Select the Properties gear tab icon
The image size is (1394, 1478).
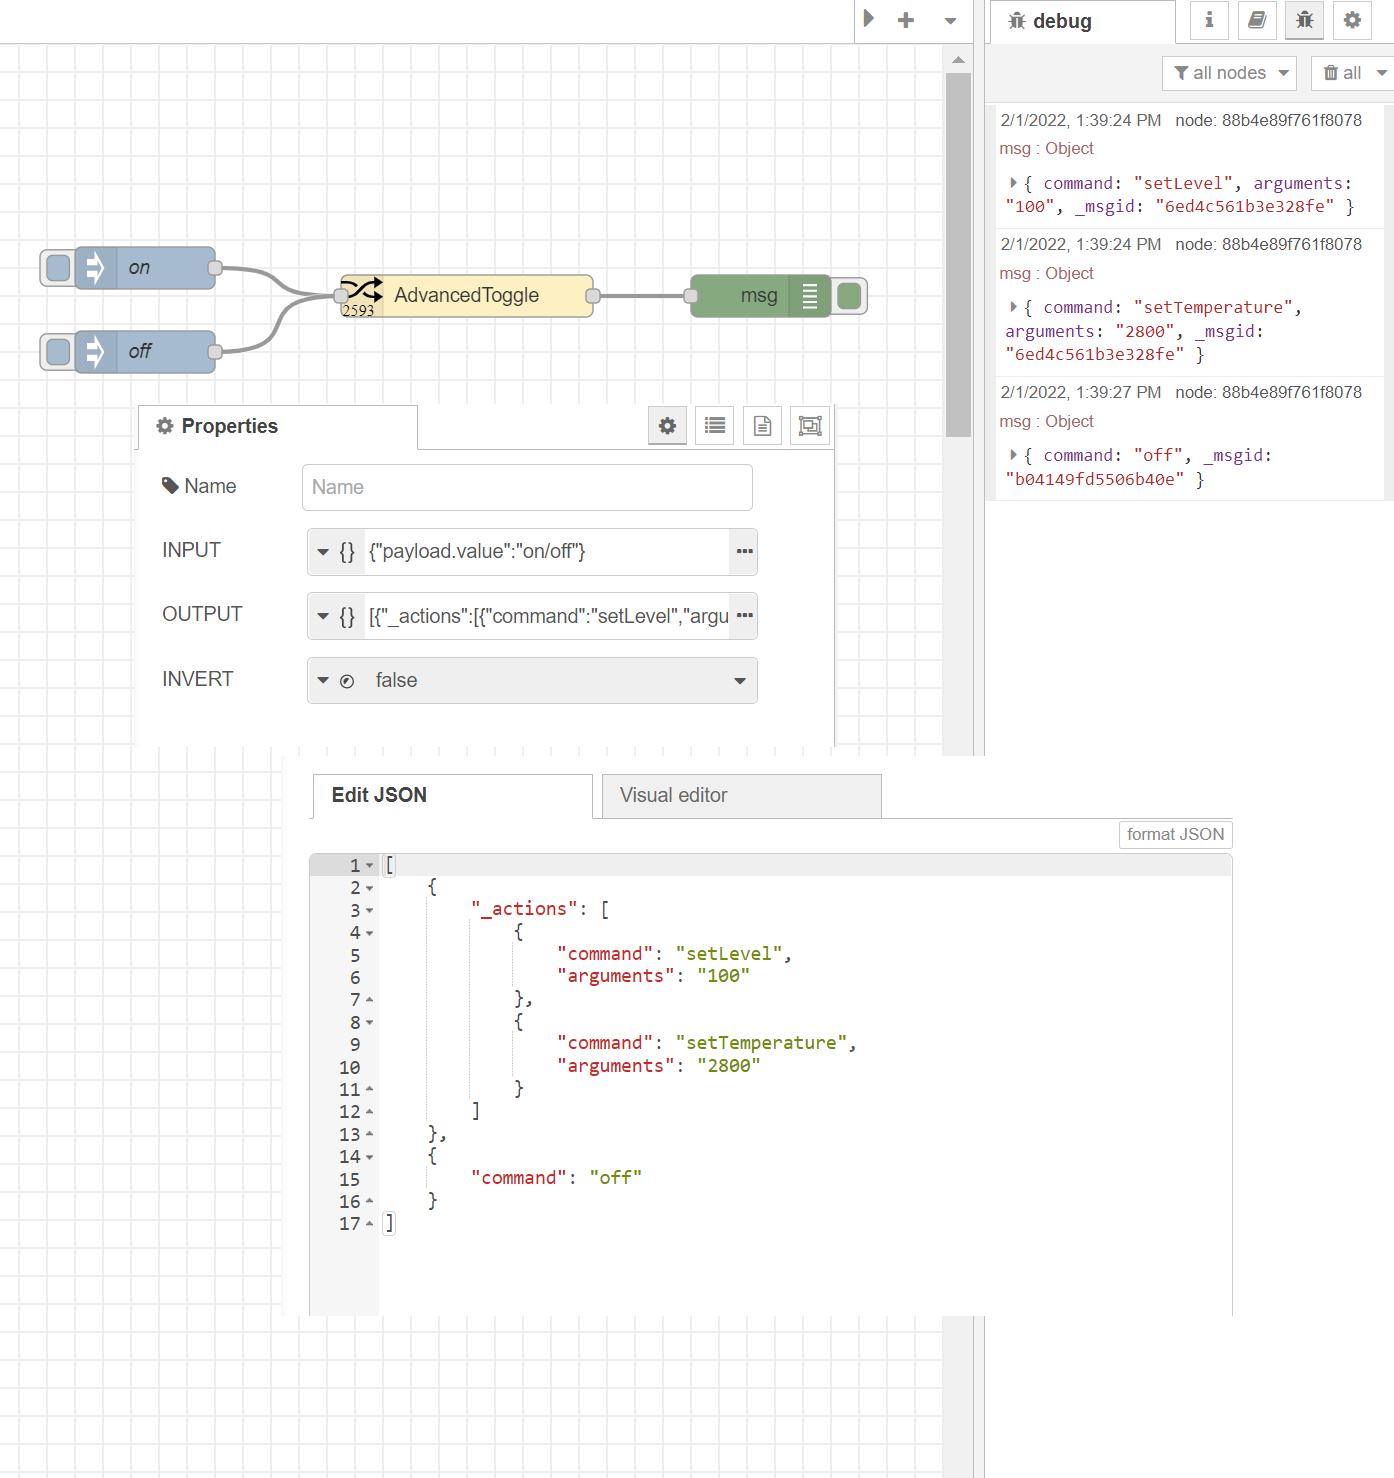(667, 425)
